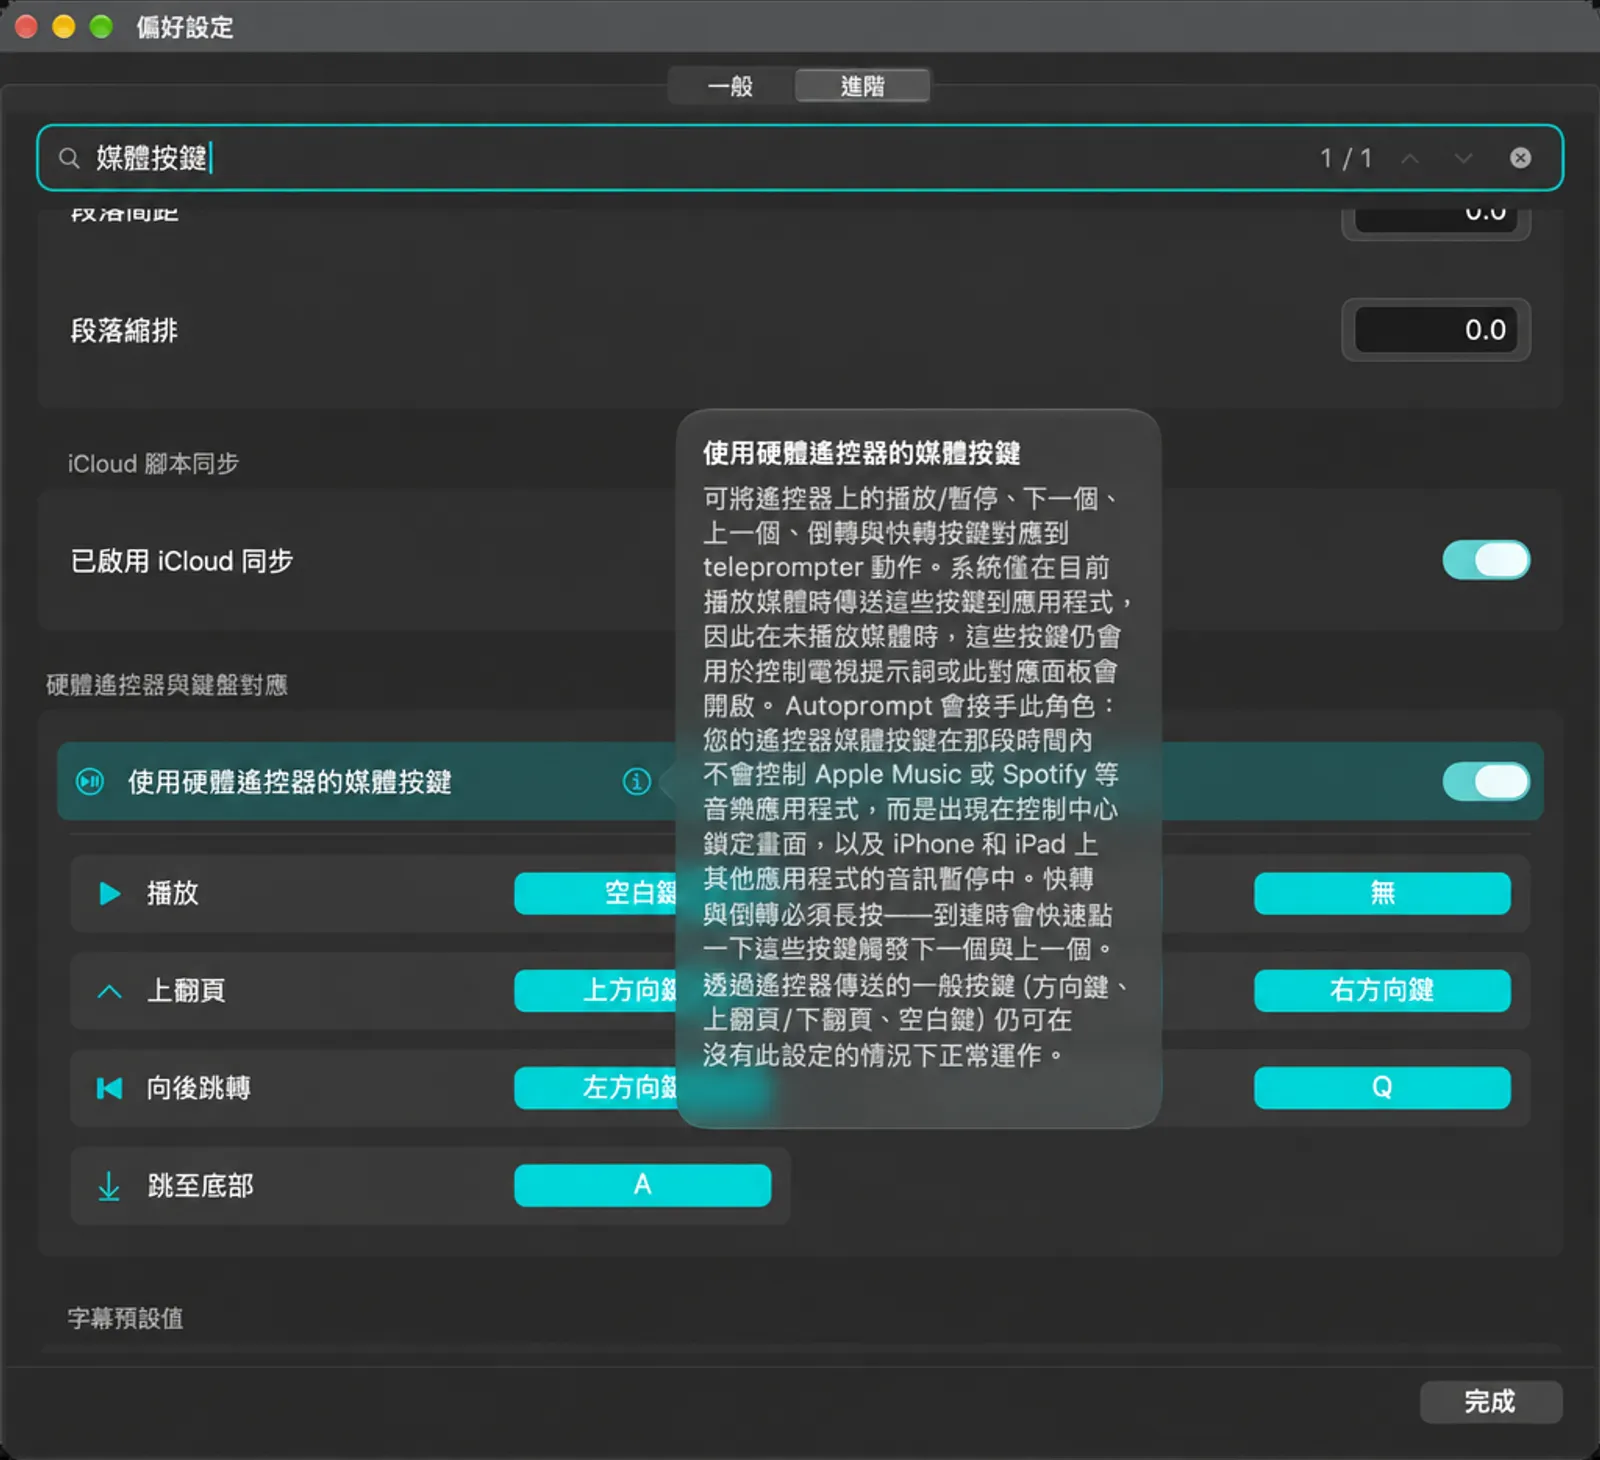Click the 段落縮排 label
Screen dimensions: 1600x1460
pyautogui.click(x=124, y=331)
